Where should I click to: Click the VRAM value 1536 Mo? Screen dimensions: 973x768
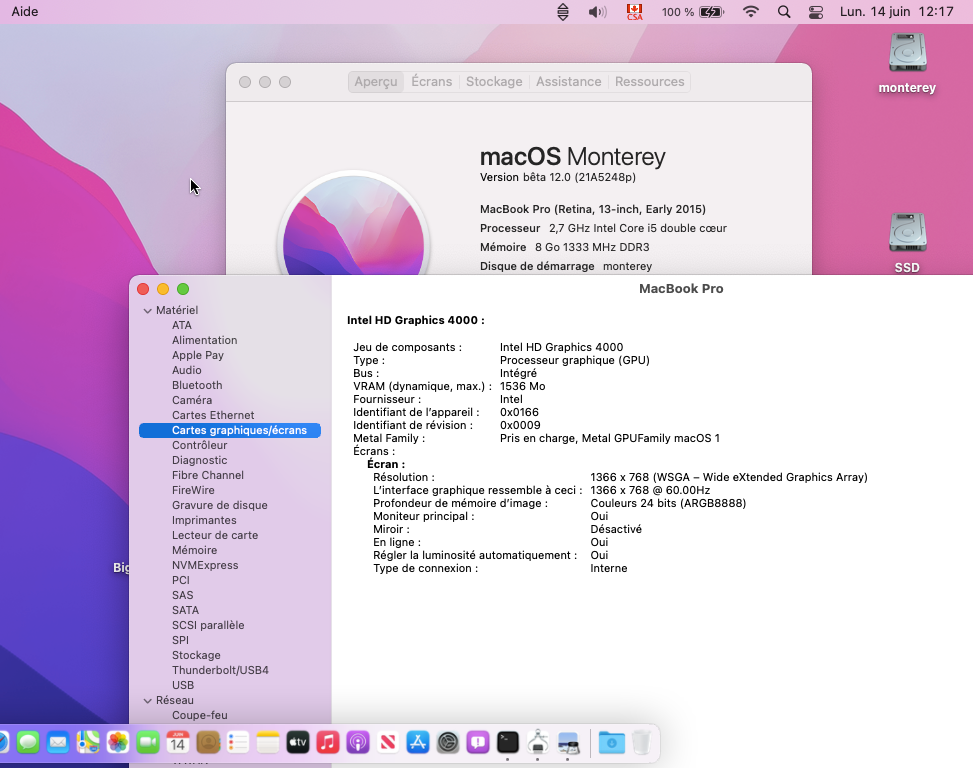tap(522, 386)
